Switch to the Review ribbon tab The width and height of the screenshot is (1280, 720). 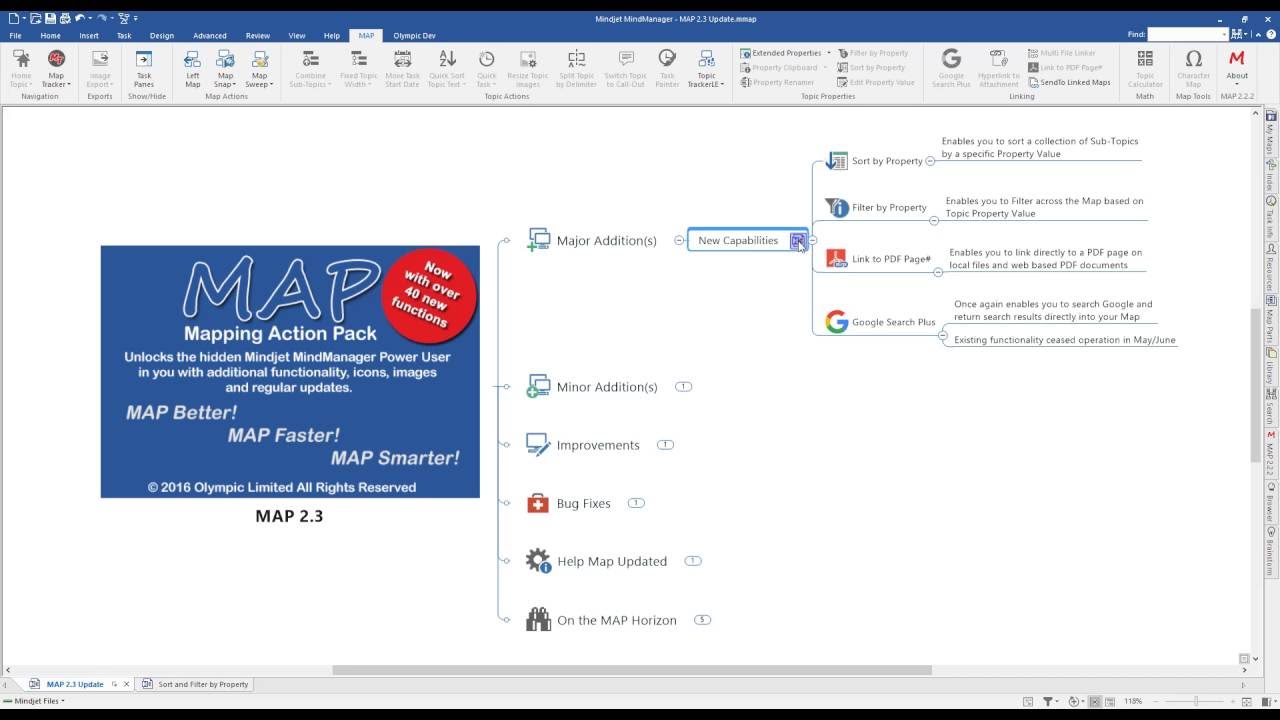click(257, 35)
